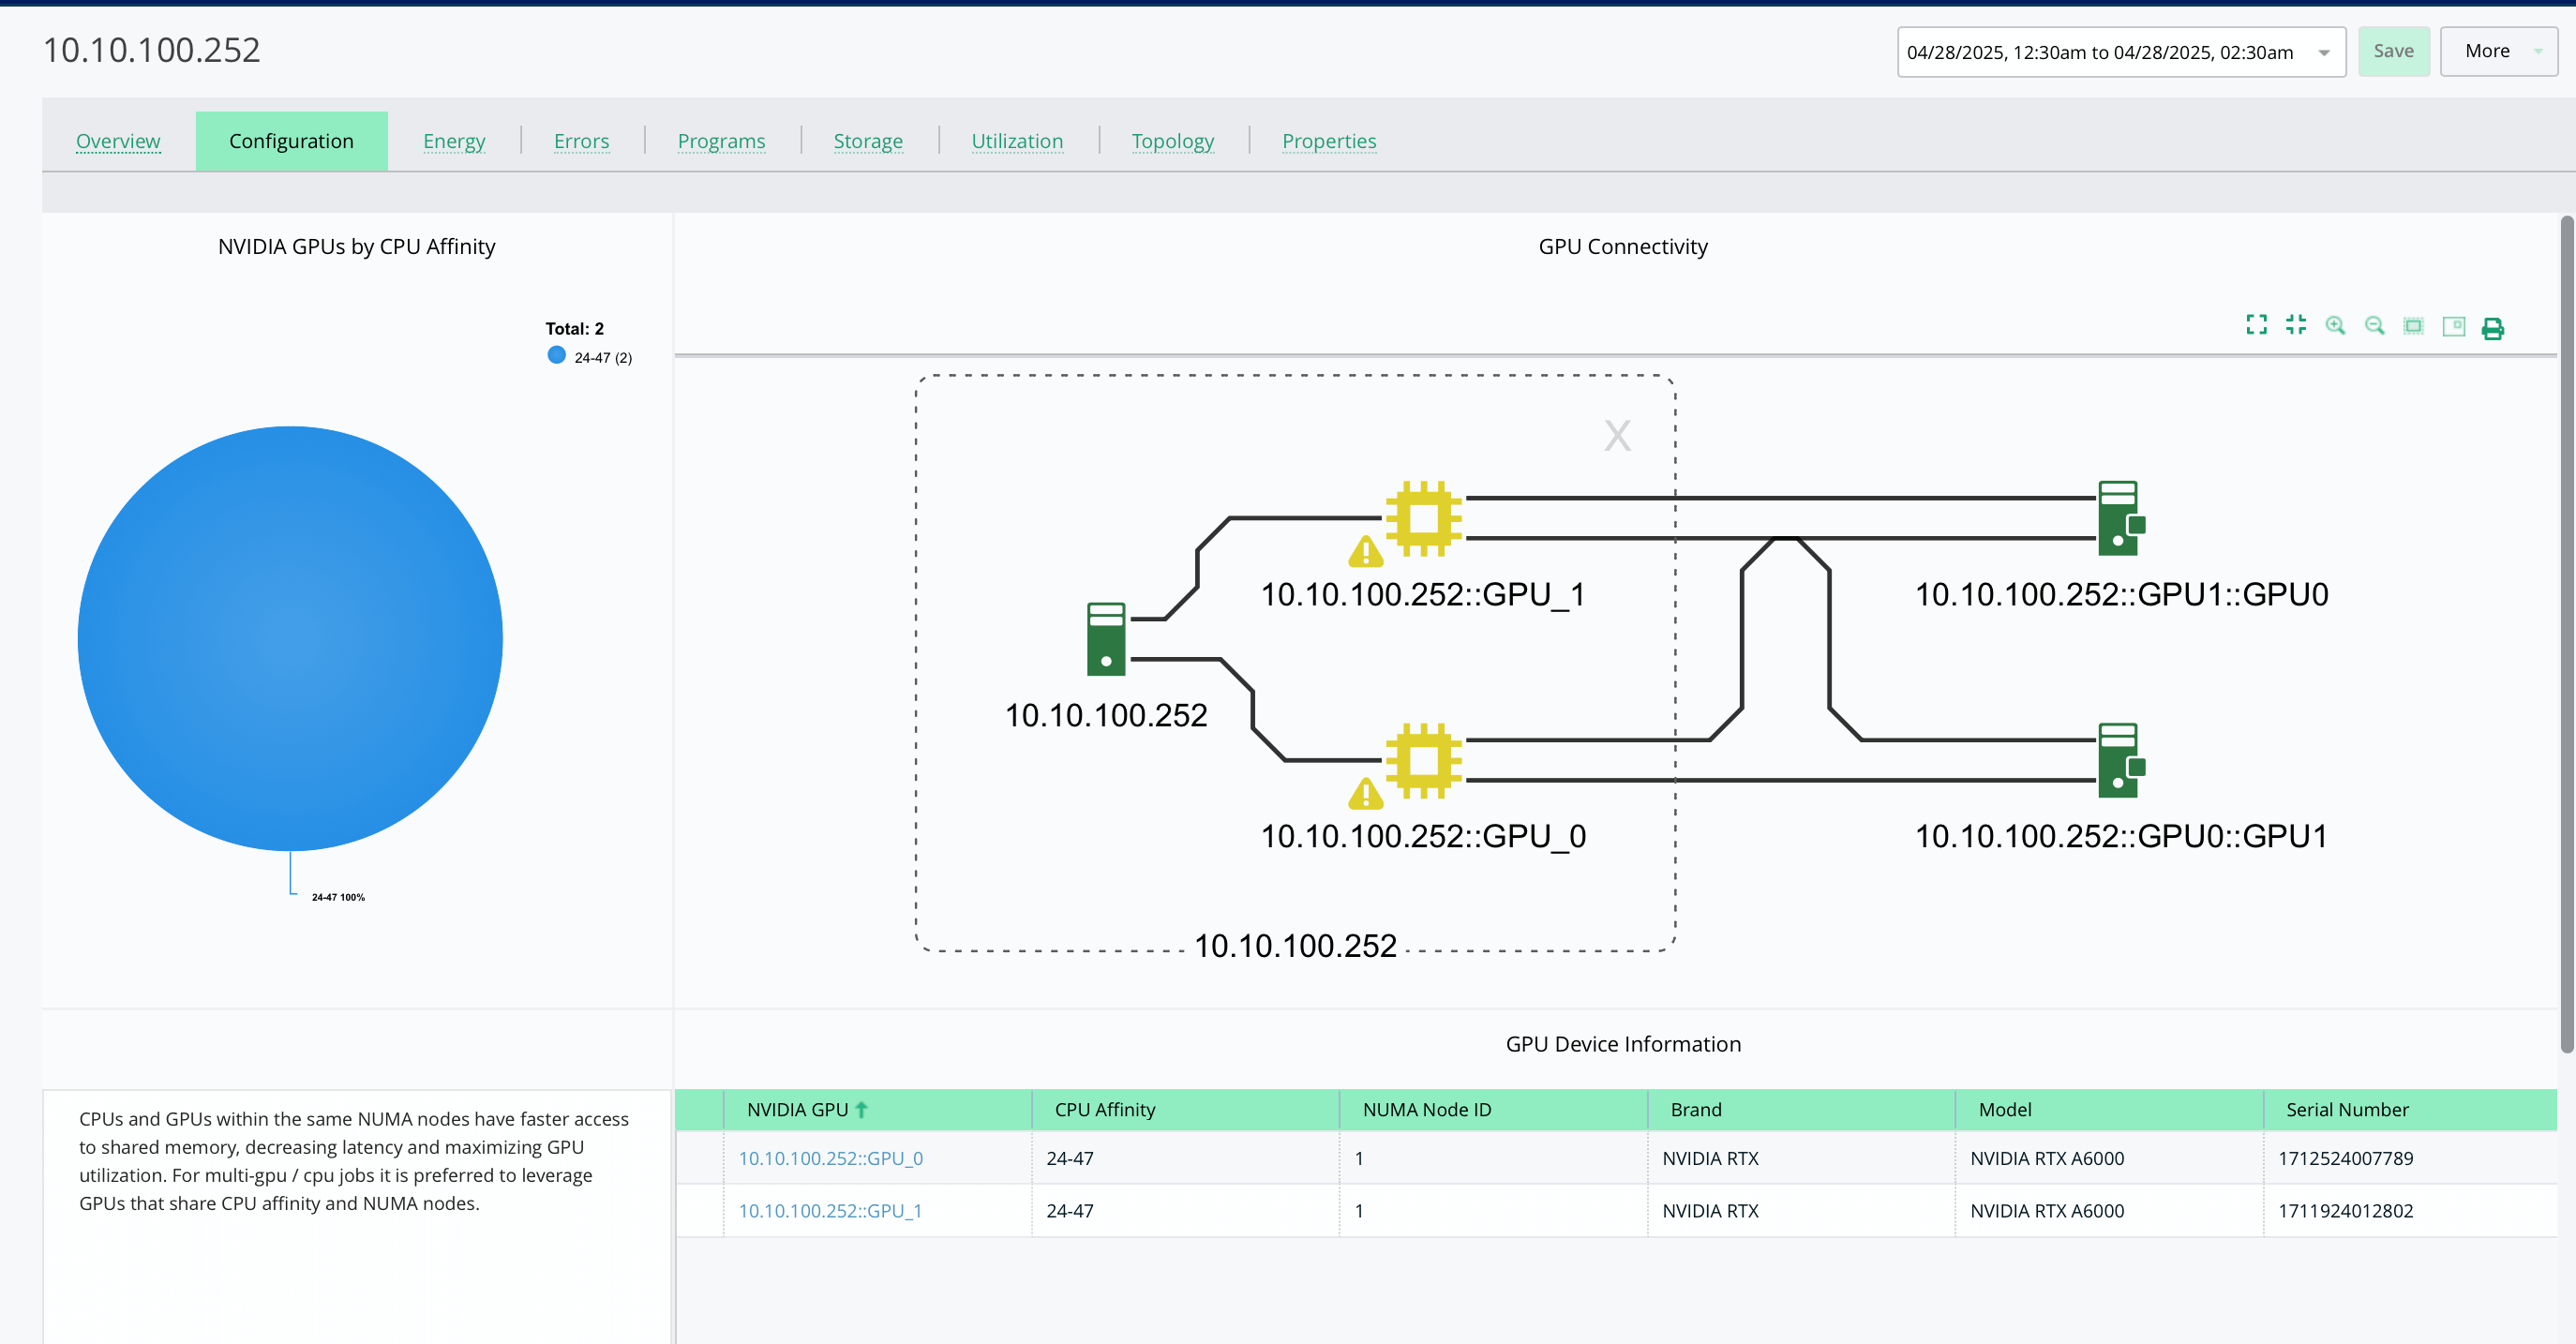Click the NUMA Node ID column header
This screenshot has height=1344, width=2576.
(x=1493, y=1110)
